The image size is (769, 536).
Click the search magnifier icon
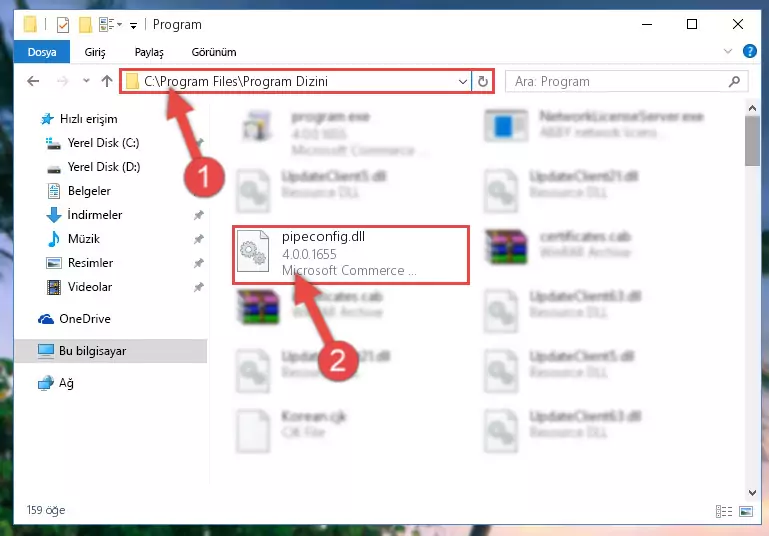[x=734, y=81]
